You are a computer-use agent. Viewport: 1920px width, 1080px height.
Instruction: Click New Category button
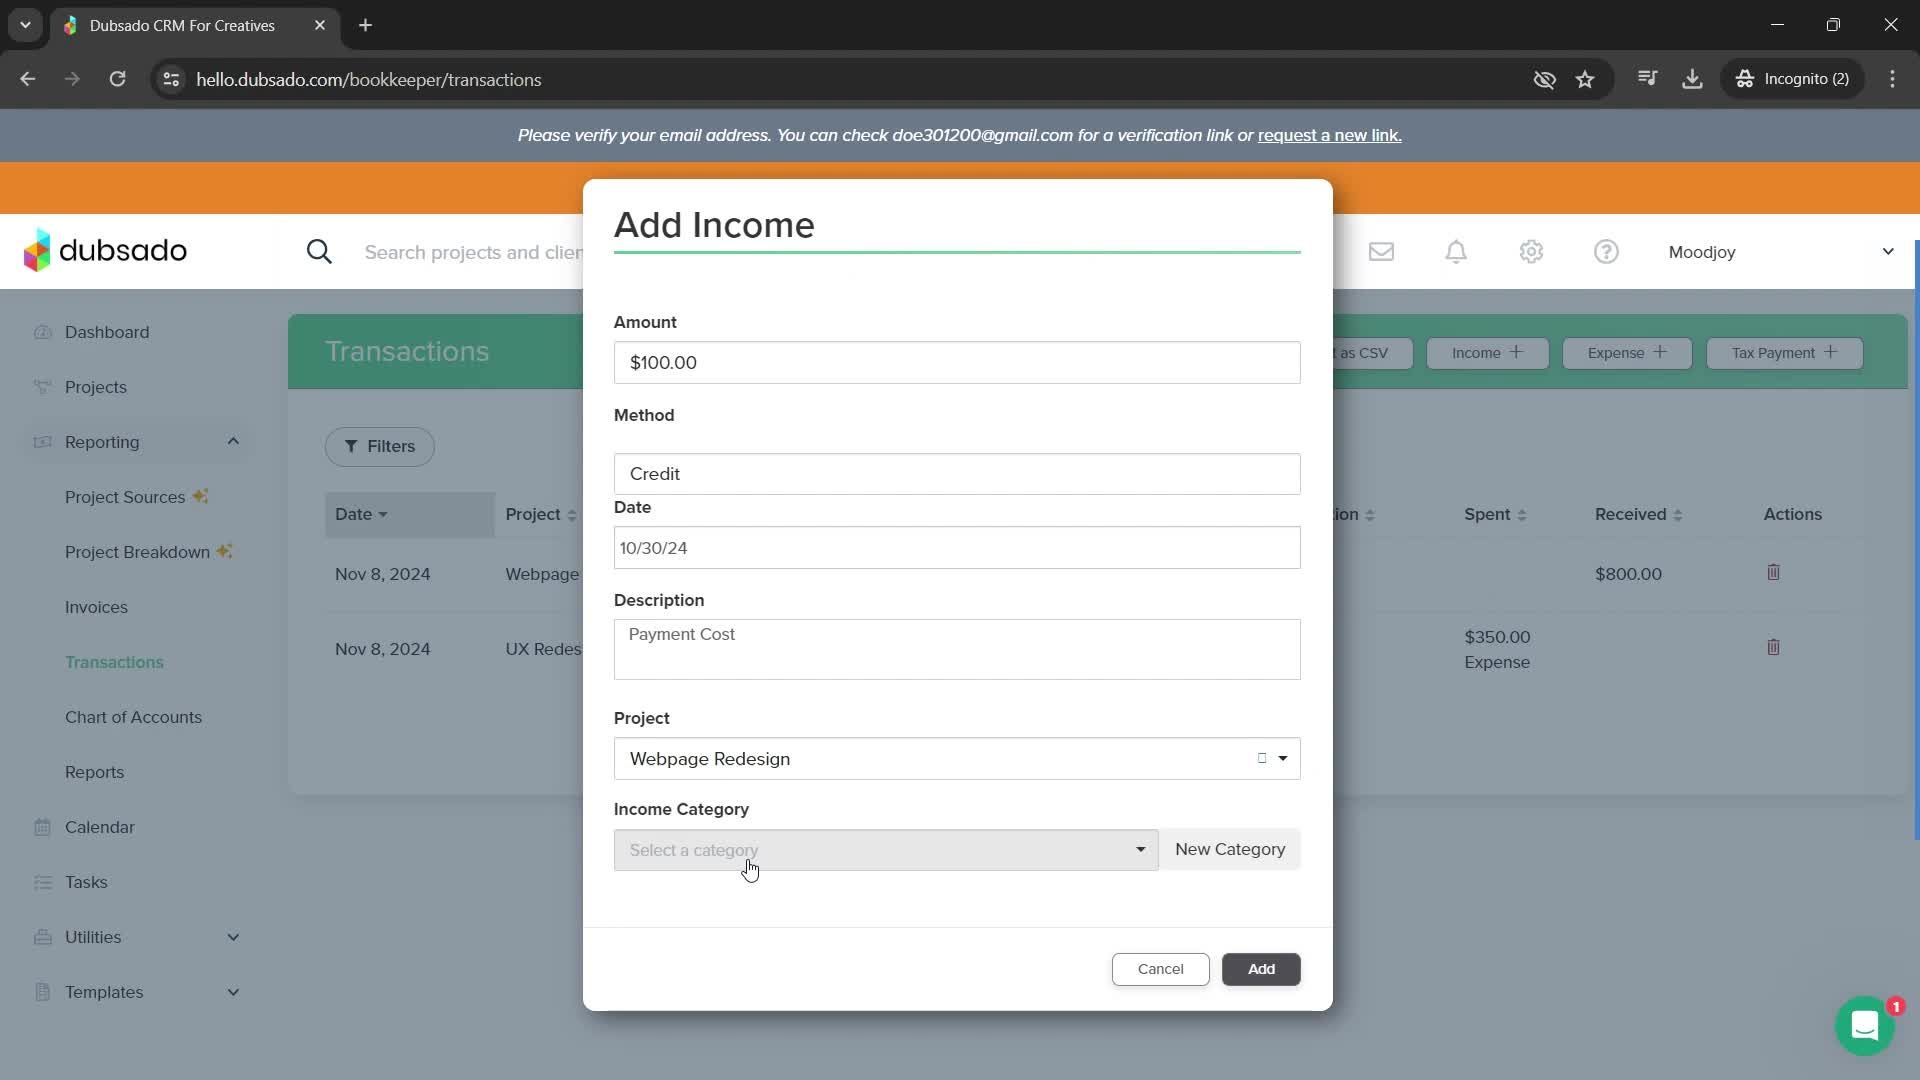(1230, 849)
